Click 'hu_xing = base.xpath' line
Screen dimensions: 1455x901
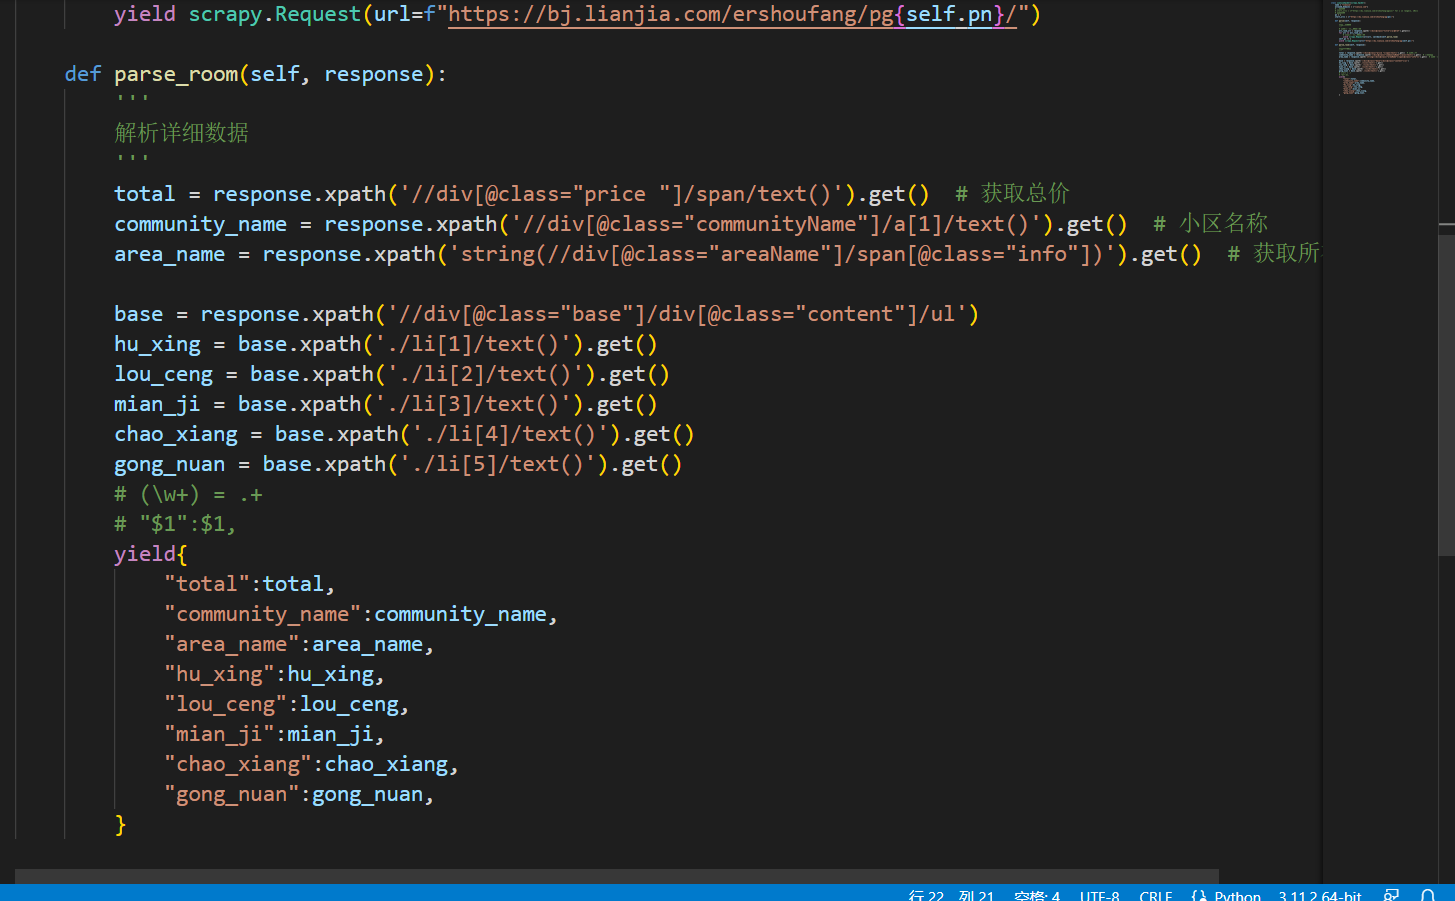pyautogui.click(x=385, y=344)
